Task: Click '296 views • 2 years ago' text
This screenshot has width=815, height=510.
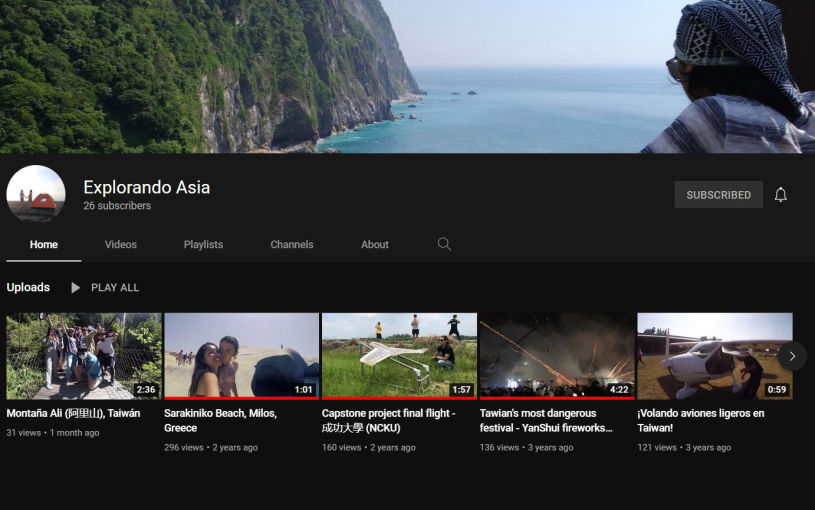Action: (x=211, y=448)
